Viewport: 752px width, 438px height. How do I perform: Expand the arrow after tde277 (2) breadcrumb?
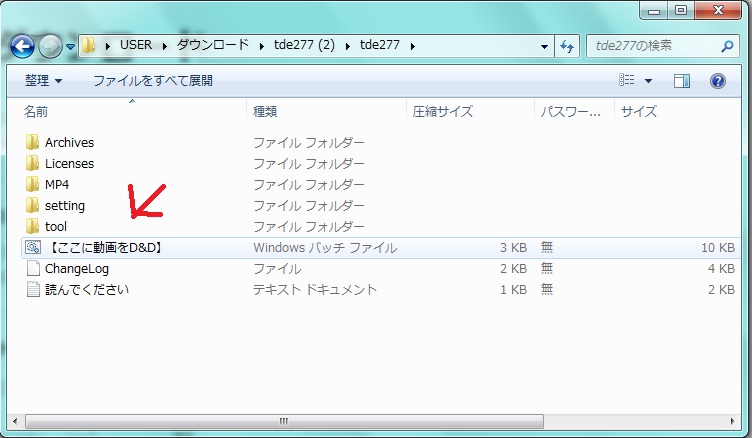pos(348,46)
